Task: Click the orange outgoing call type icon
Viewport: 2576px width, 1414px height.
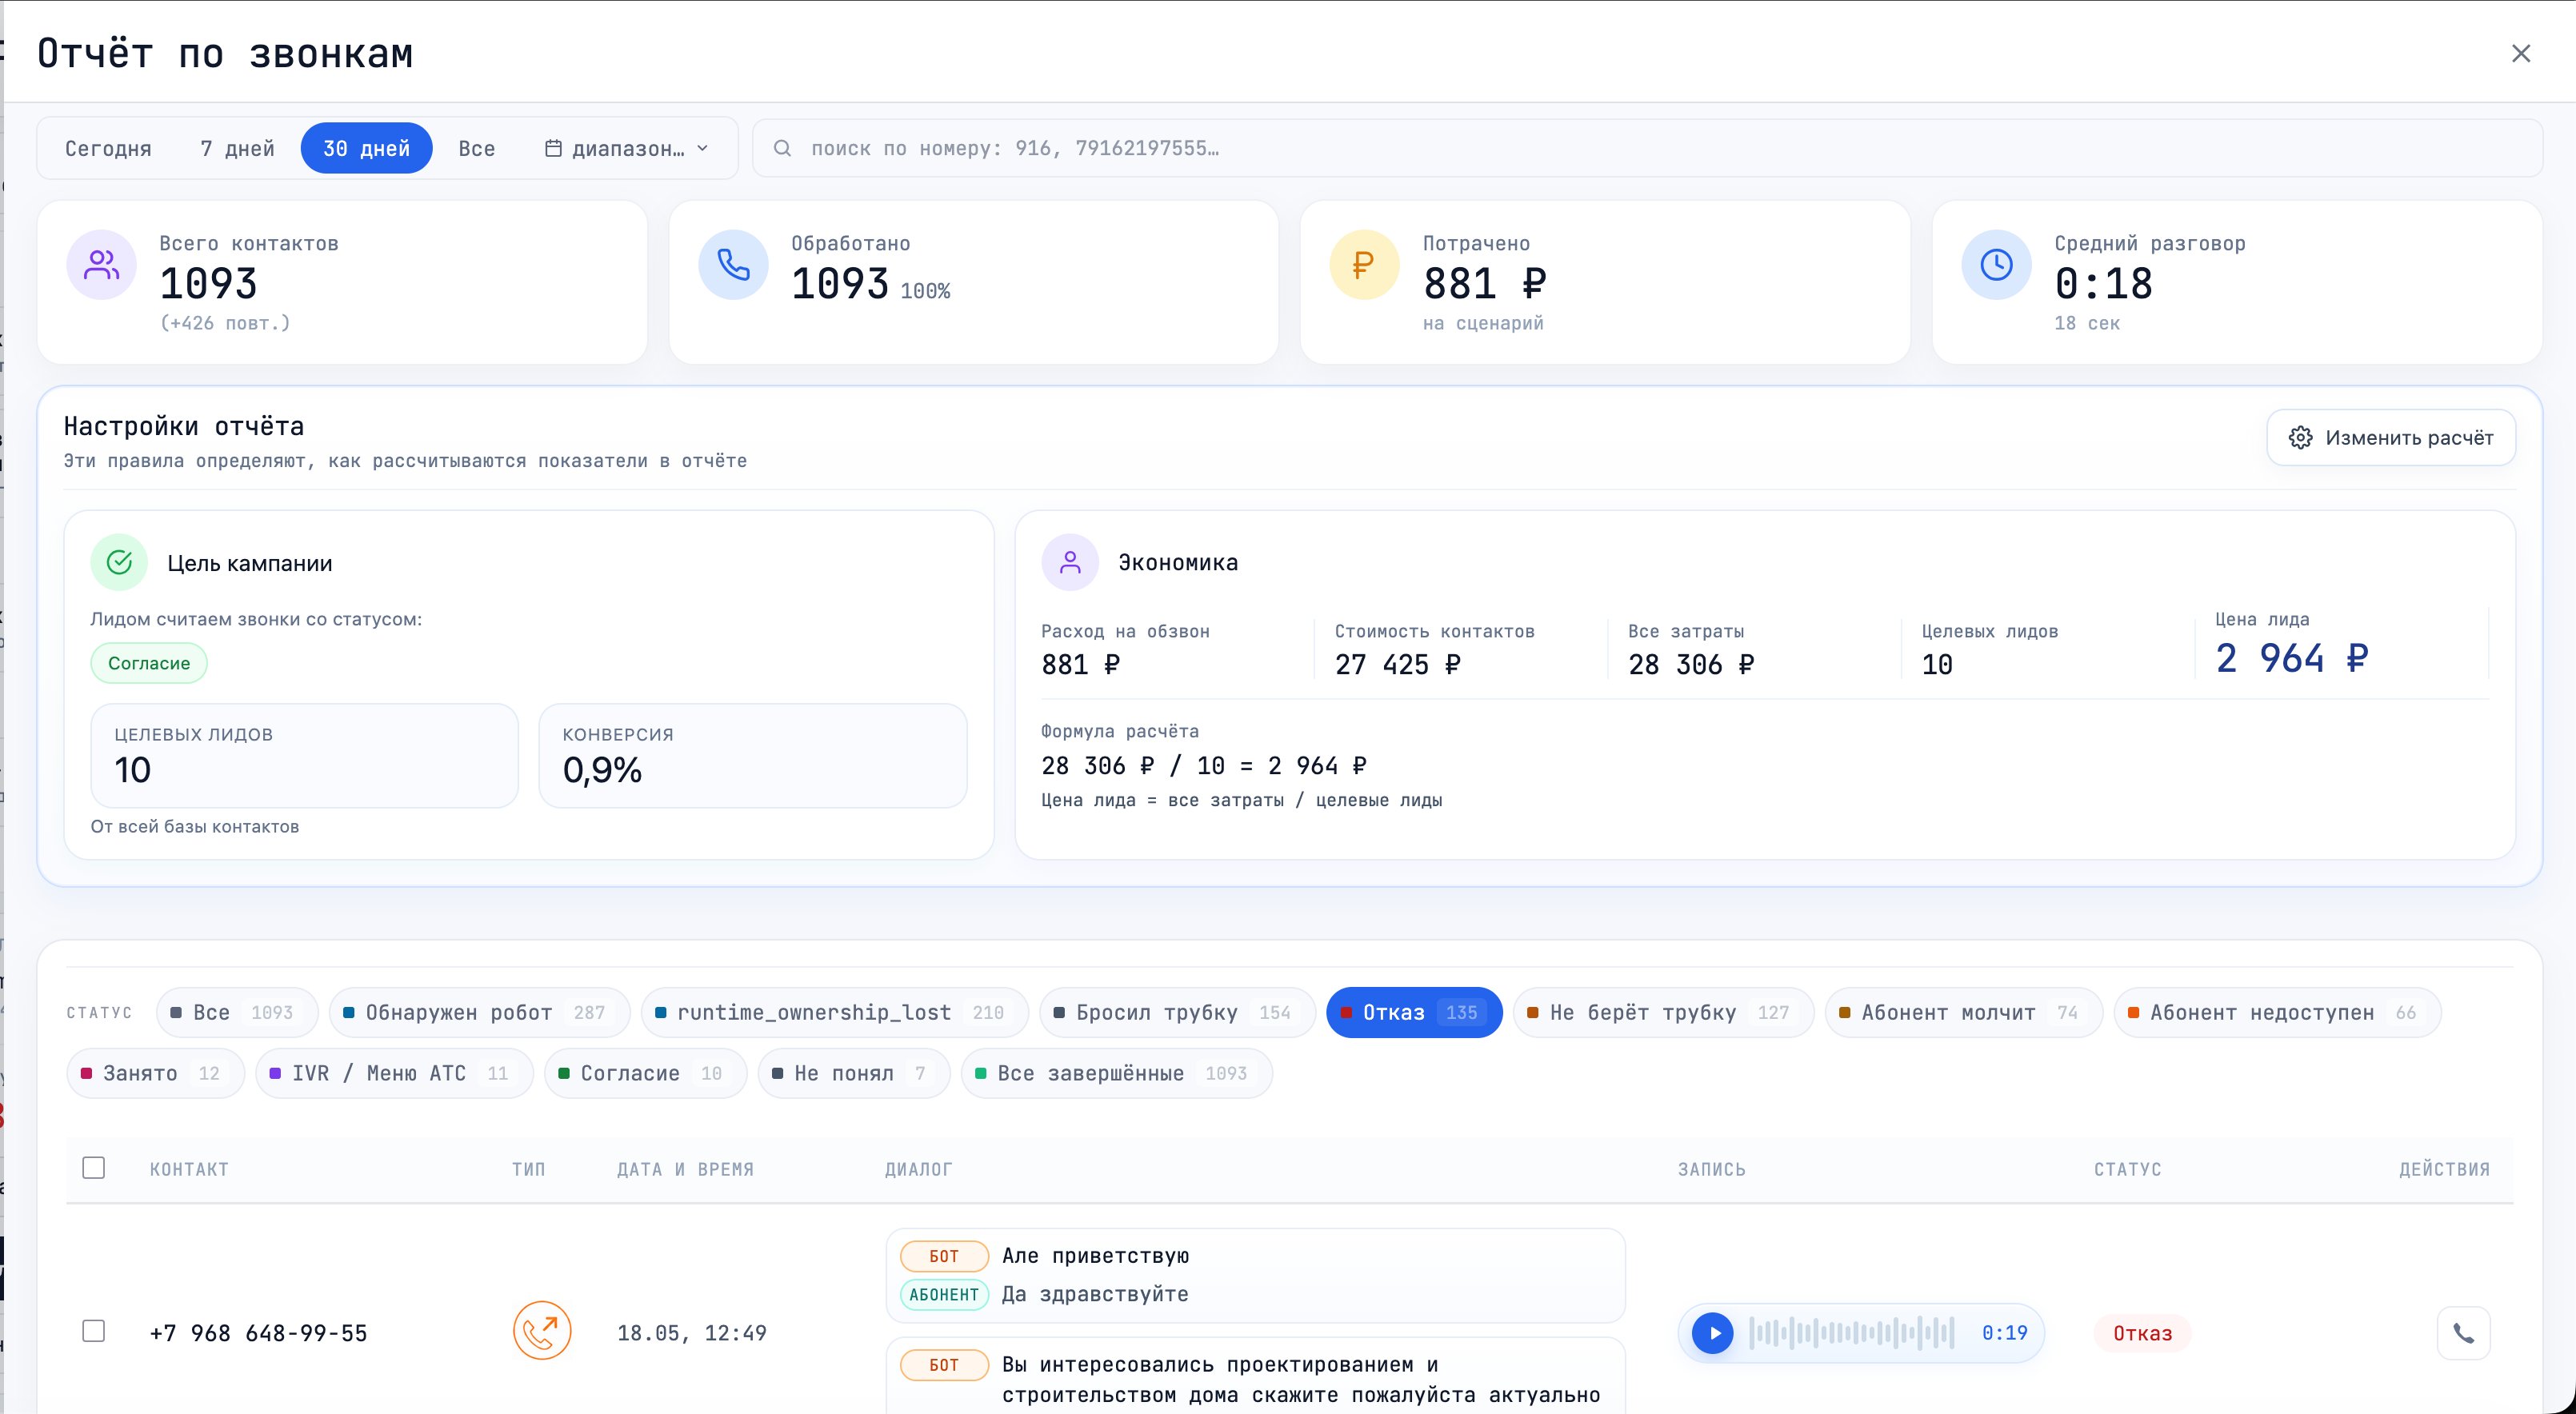Action: pos(542,1331)
